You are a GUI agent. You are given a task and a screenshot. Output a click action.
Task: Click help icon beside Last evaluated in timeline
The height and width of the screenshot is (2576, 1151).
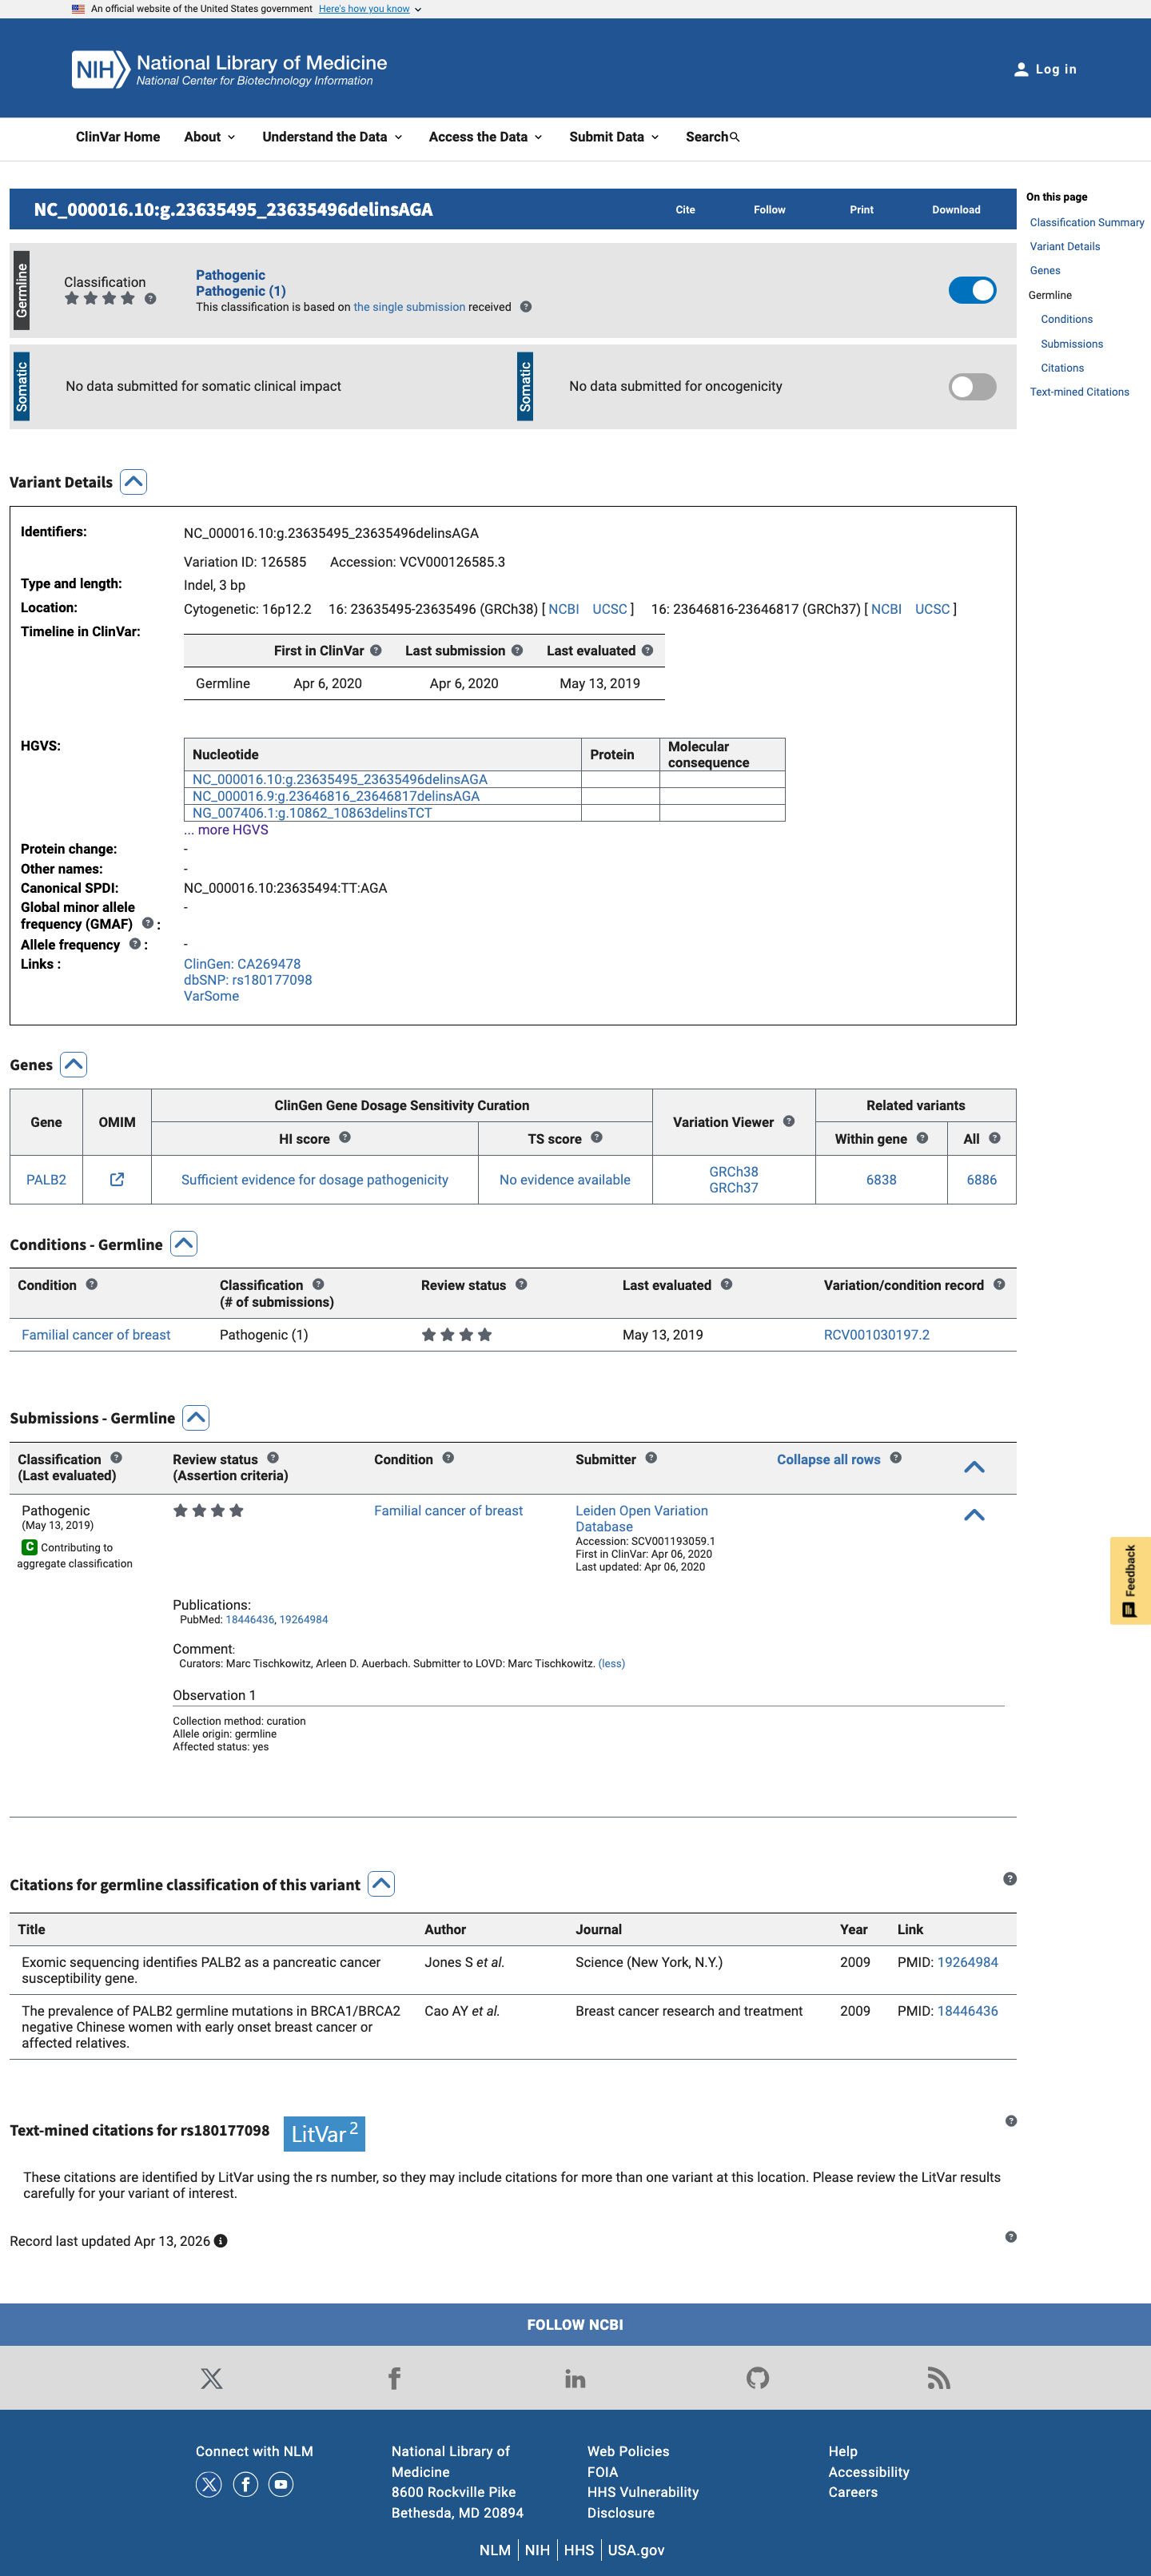click(647, 650)
